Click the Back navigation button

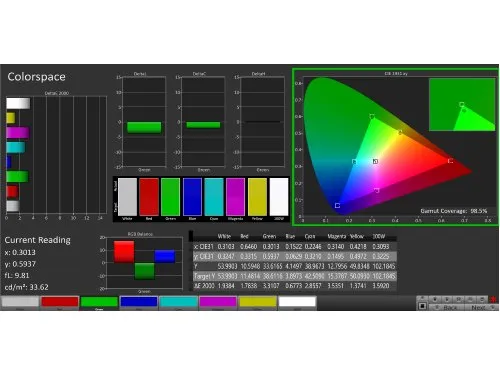[x=447, y=307]
